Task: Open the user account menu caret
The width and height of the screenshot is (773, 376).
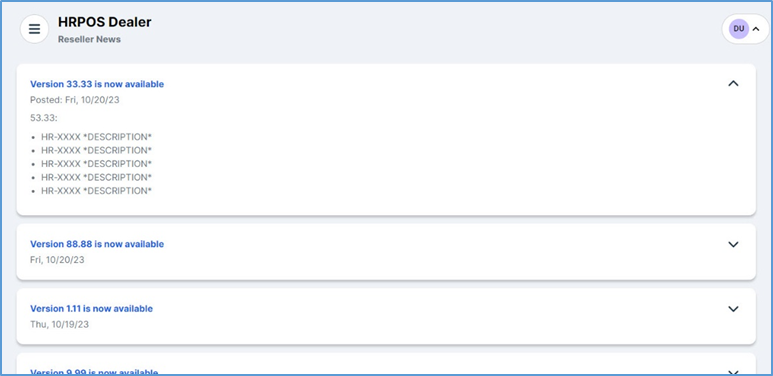Action: [x=756, y=29]
